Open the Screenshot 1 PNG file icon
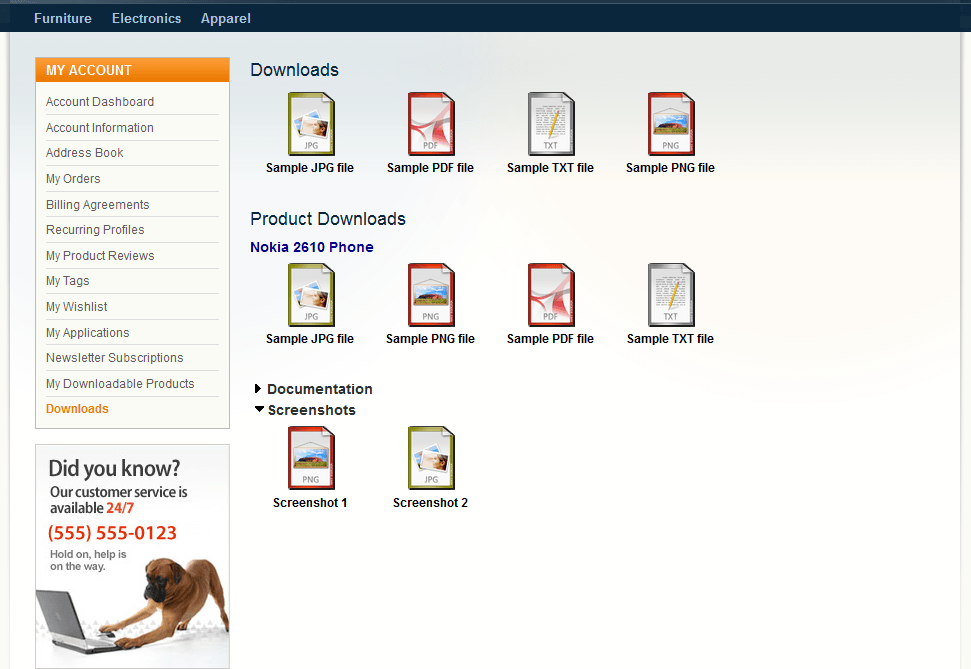The image size is (971, 669). click(310, 458)
